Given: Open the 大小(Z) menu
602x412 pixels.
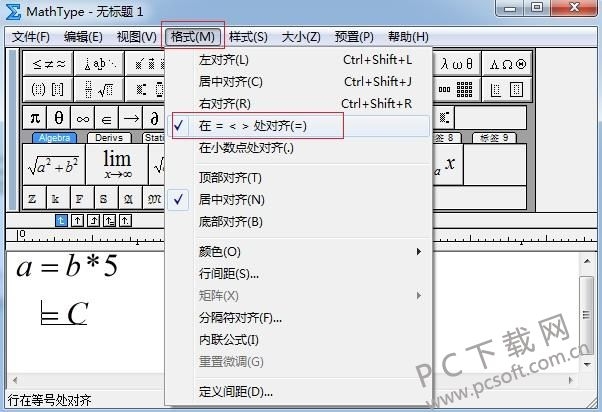Looking at the screenshot, I should coord(301,37).
